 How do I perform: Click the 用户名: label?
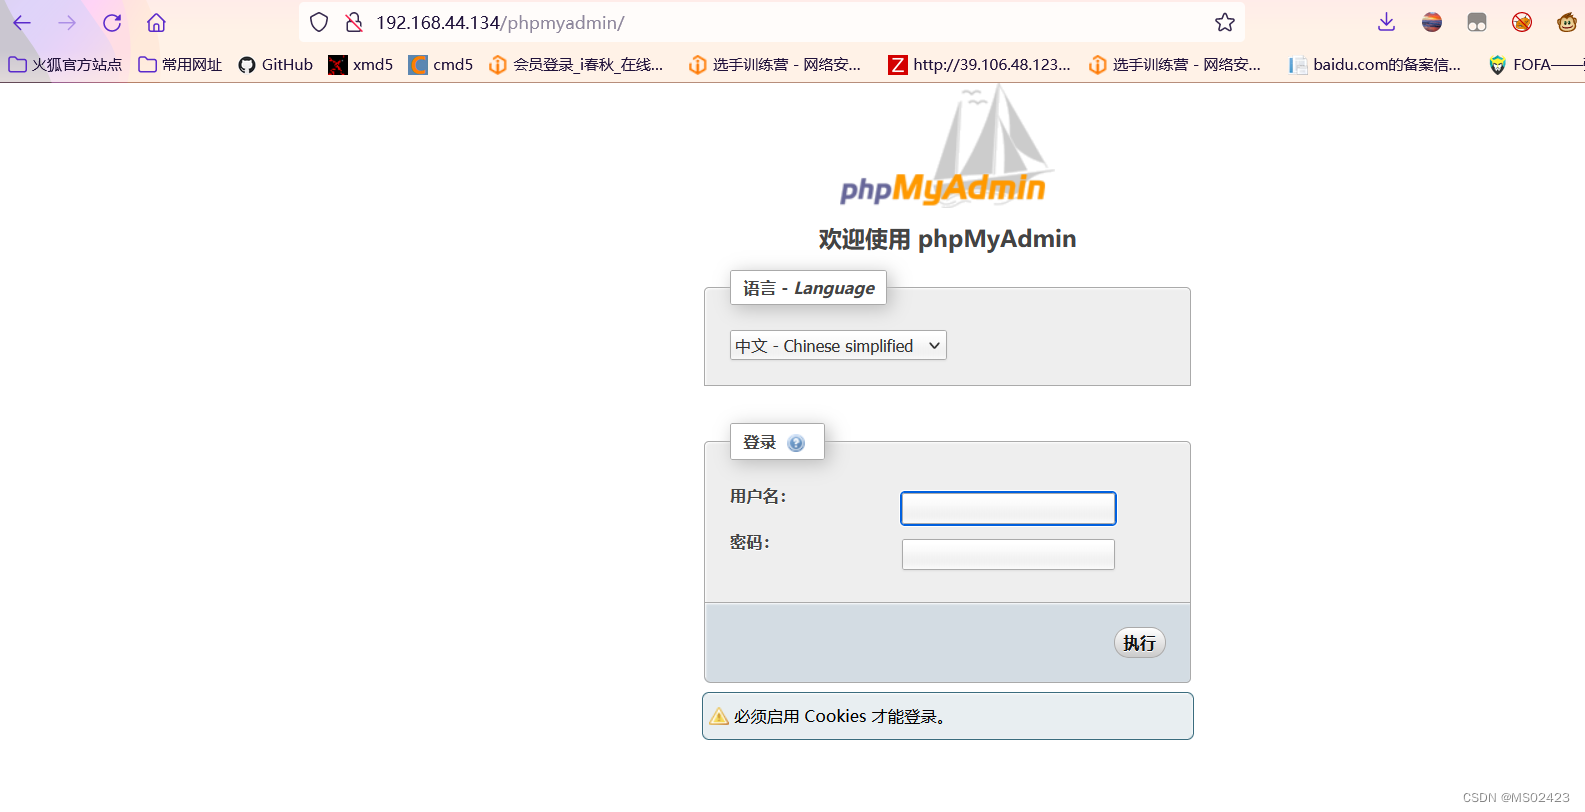point(758,496)
